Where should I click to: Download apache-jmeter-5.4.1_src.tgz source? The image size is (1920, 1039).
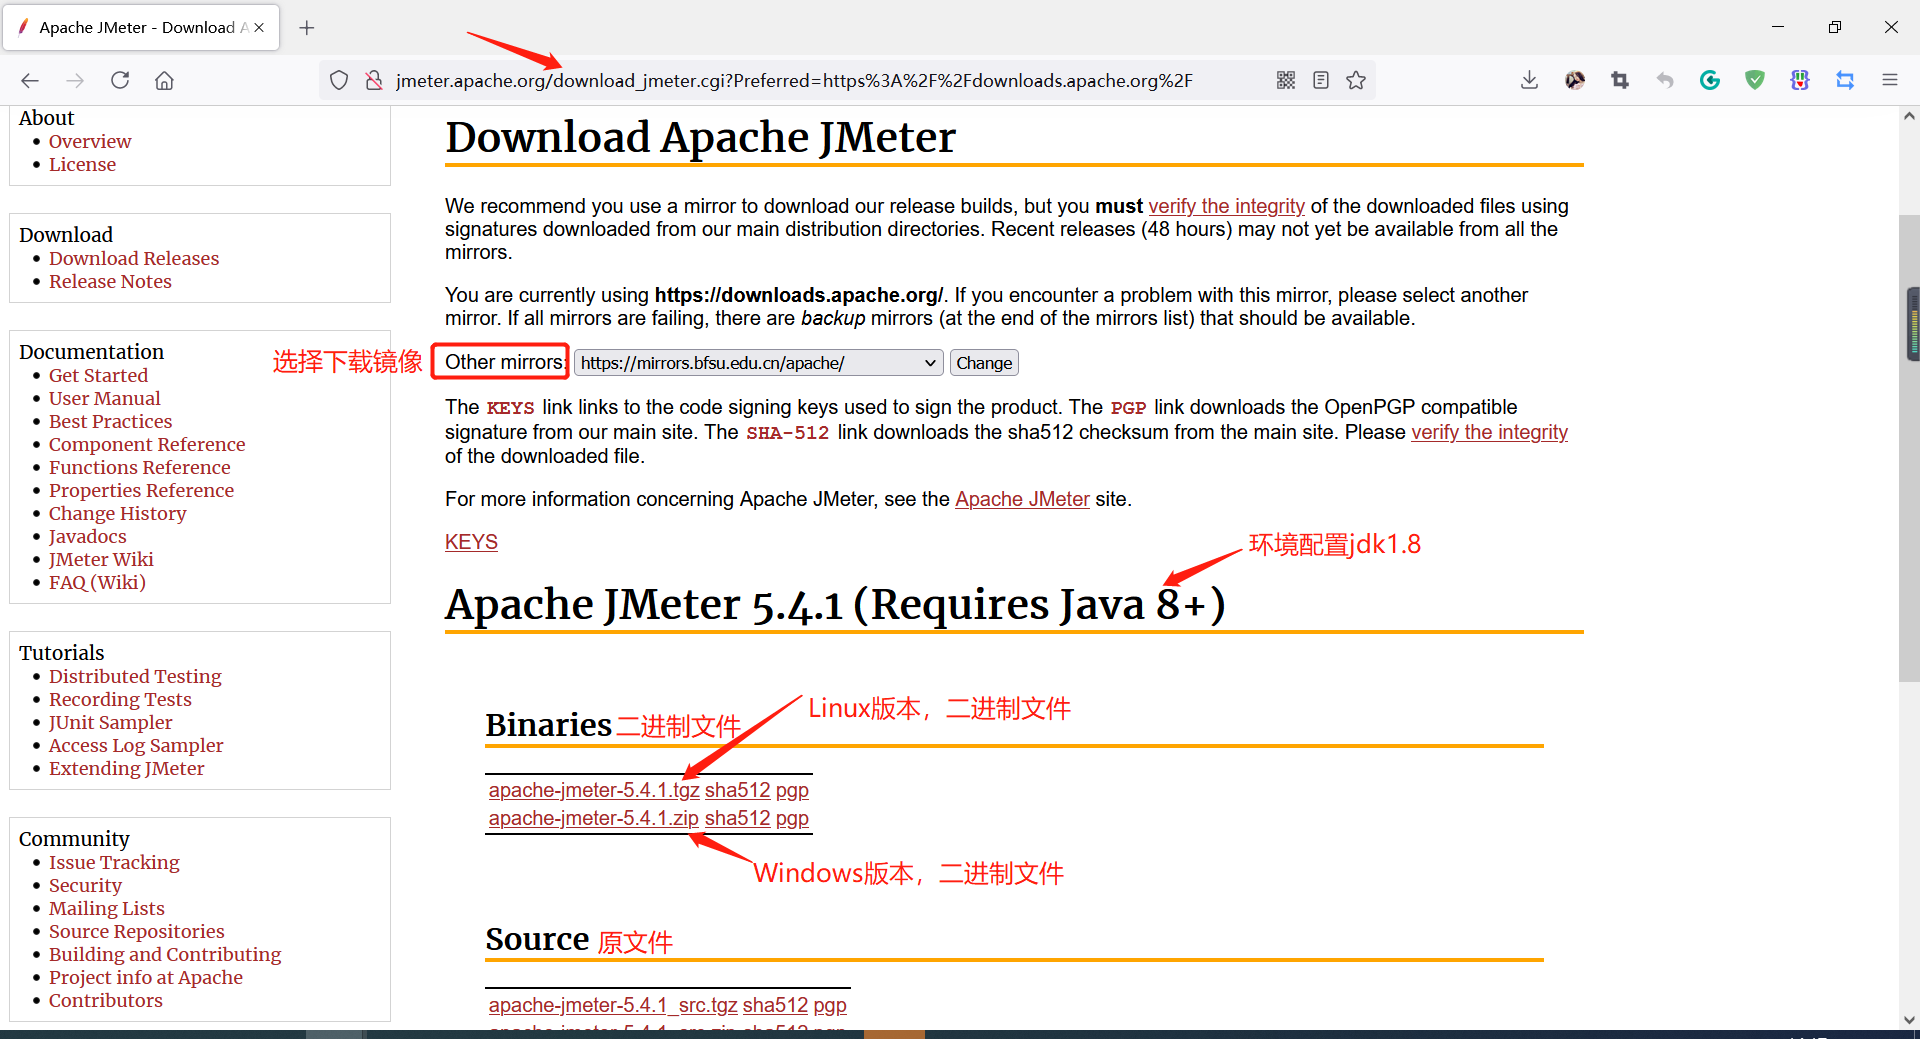coord(613,1005)
